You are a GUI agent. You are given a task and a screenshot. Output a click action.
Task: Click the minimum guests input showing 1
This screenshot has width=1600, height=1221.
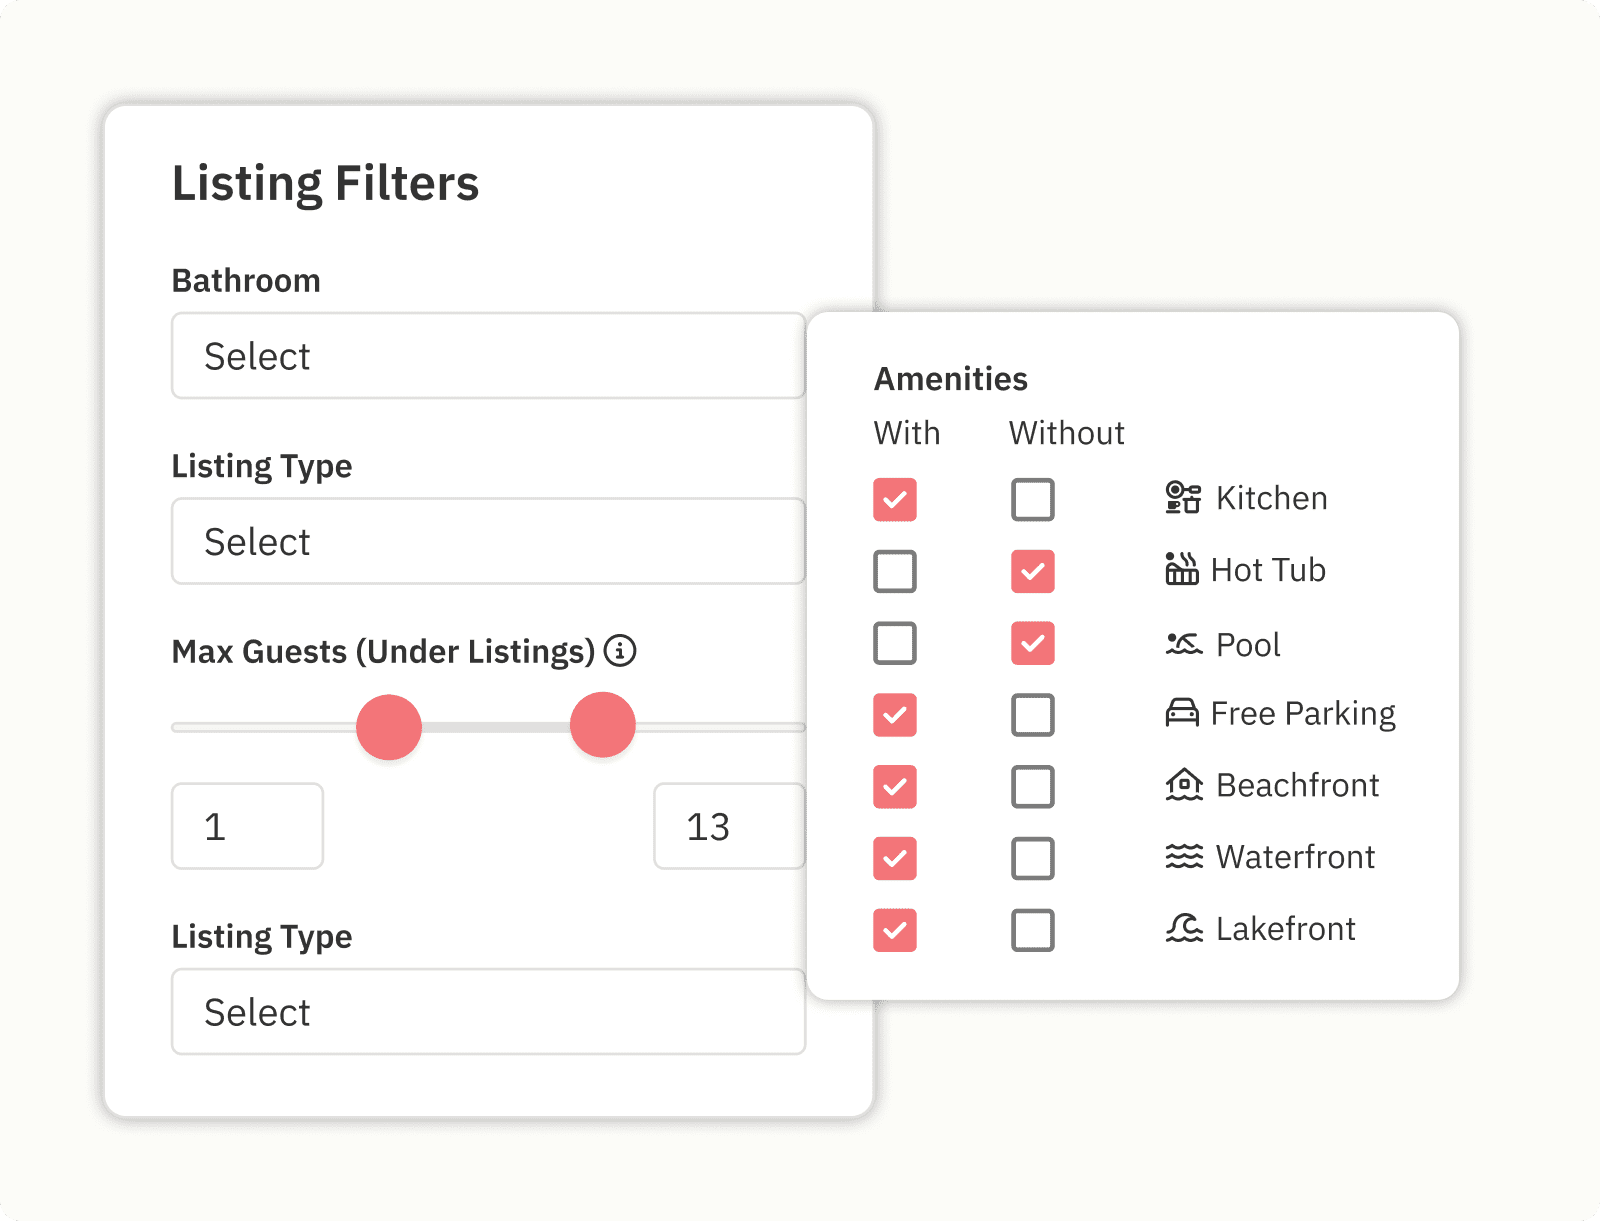point(247,826)
